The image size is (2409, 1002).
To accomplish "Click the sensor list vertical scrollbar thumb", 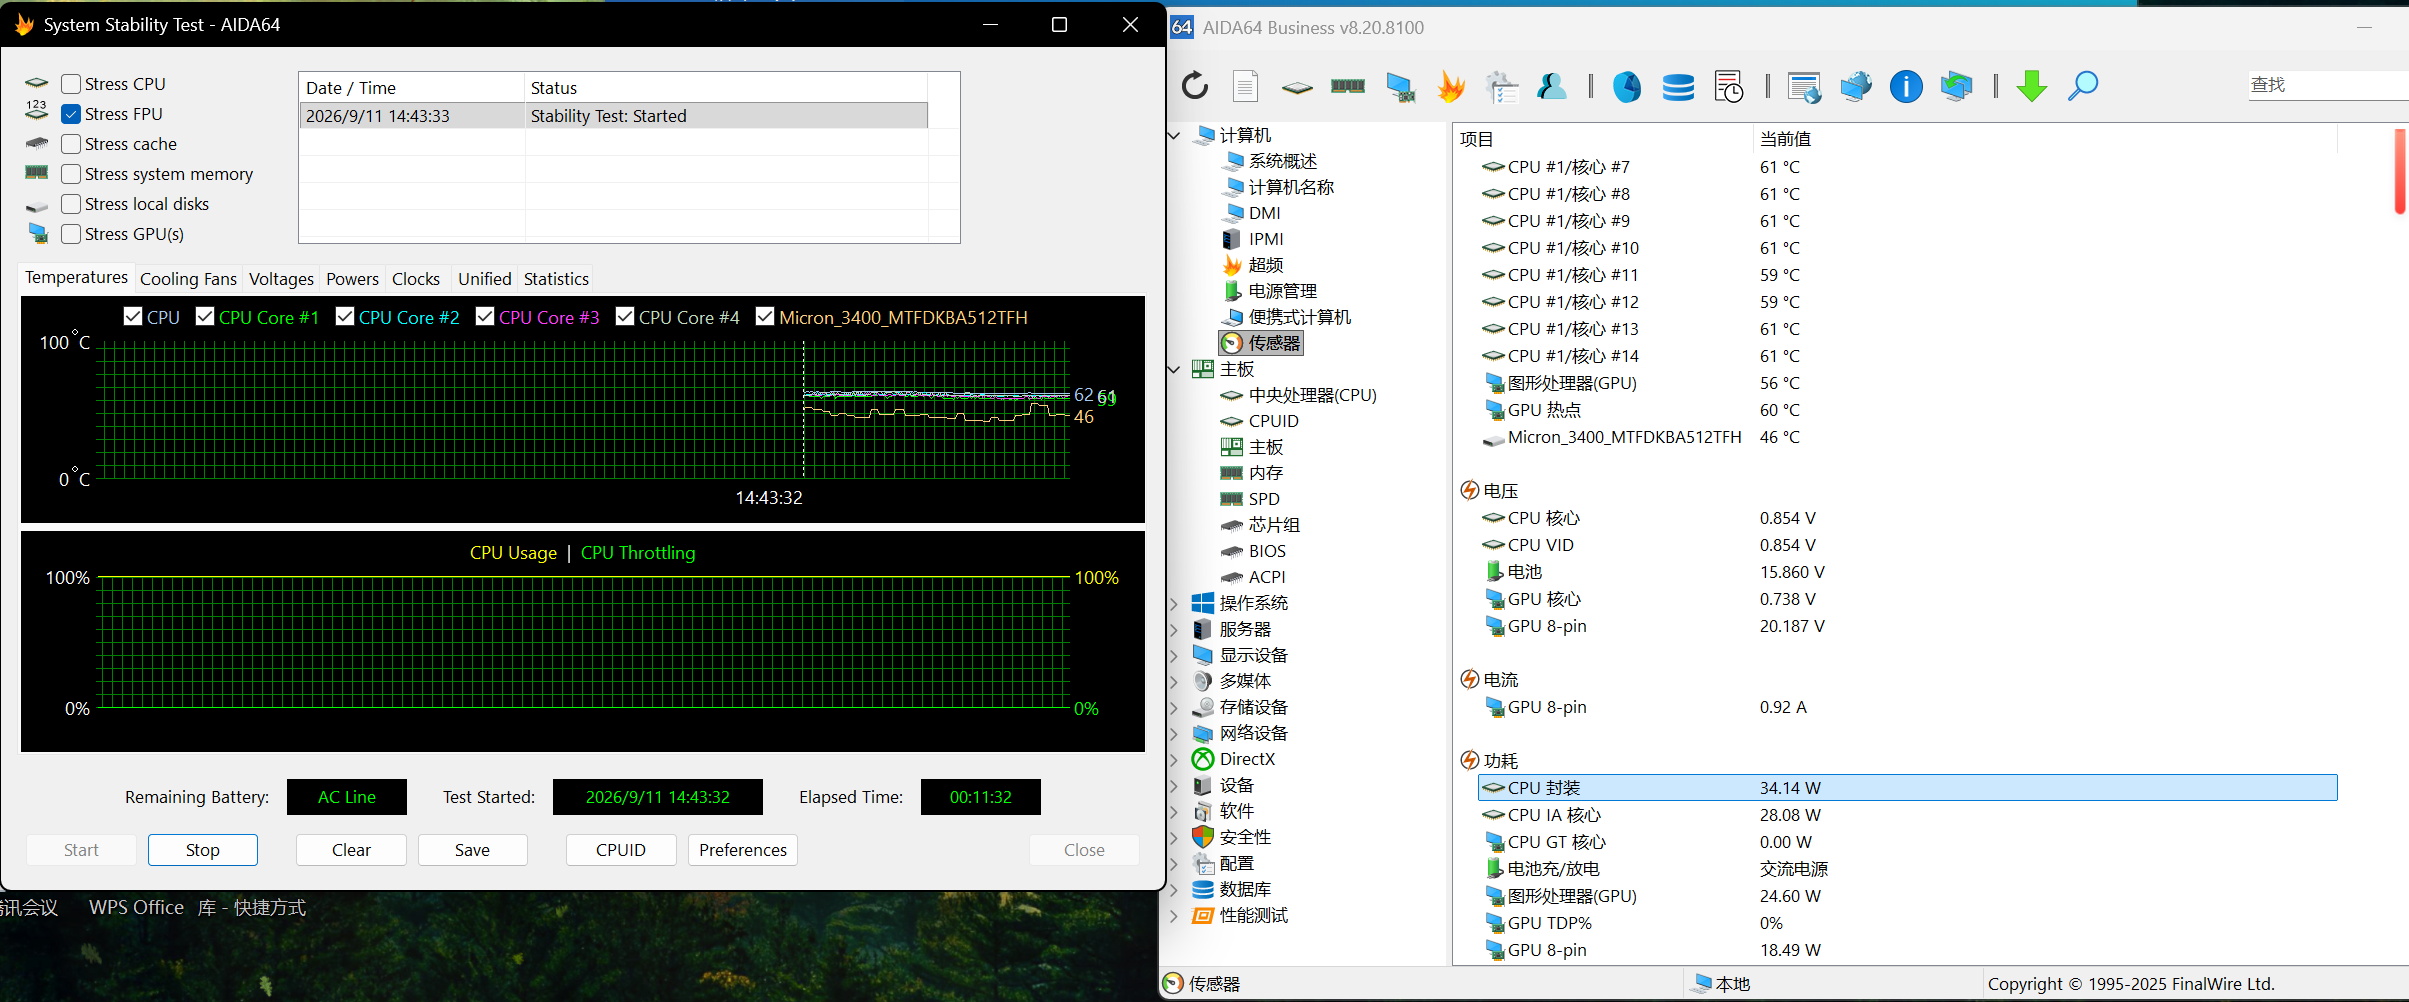I will 2400,171.
